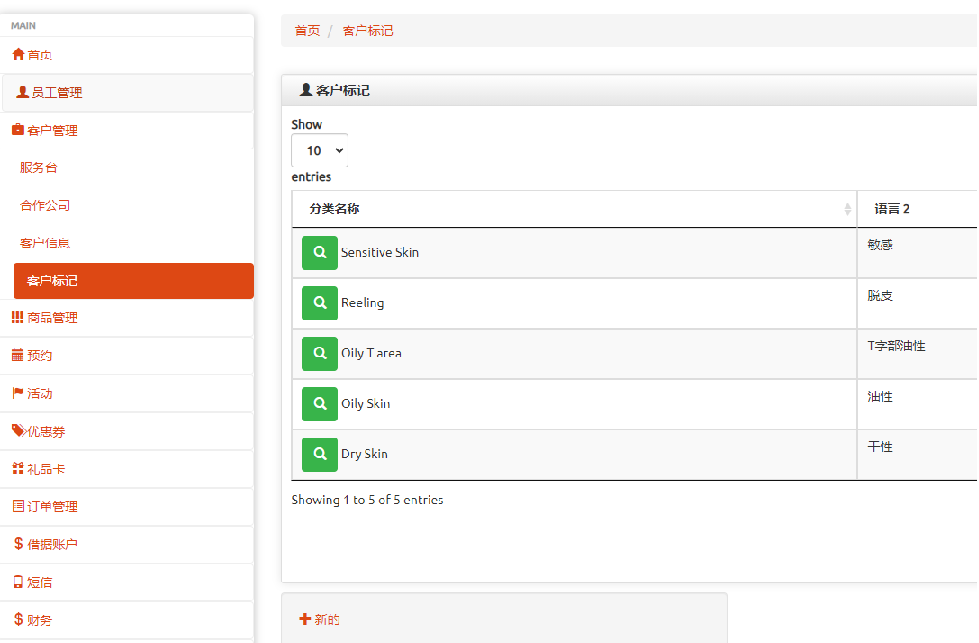Click the green magnifier for Sensitive Skin
The image size is (979, 643).
[x=320, y=253]
